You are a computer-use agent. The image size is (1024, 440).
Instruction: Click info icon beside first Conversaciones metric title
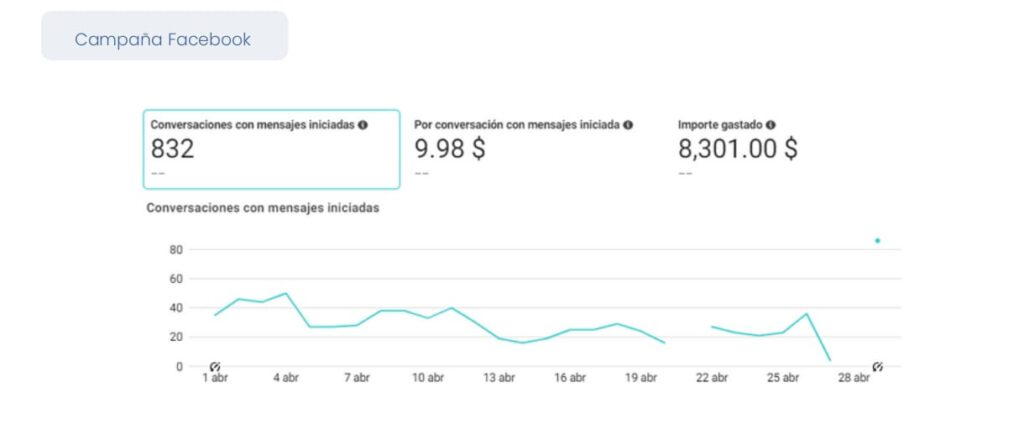pos(363,125)
